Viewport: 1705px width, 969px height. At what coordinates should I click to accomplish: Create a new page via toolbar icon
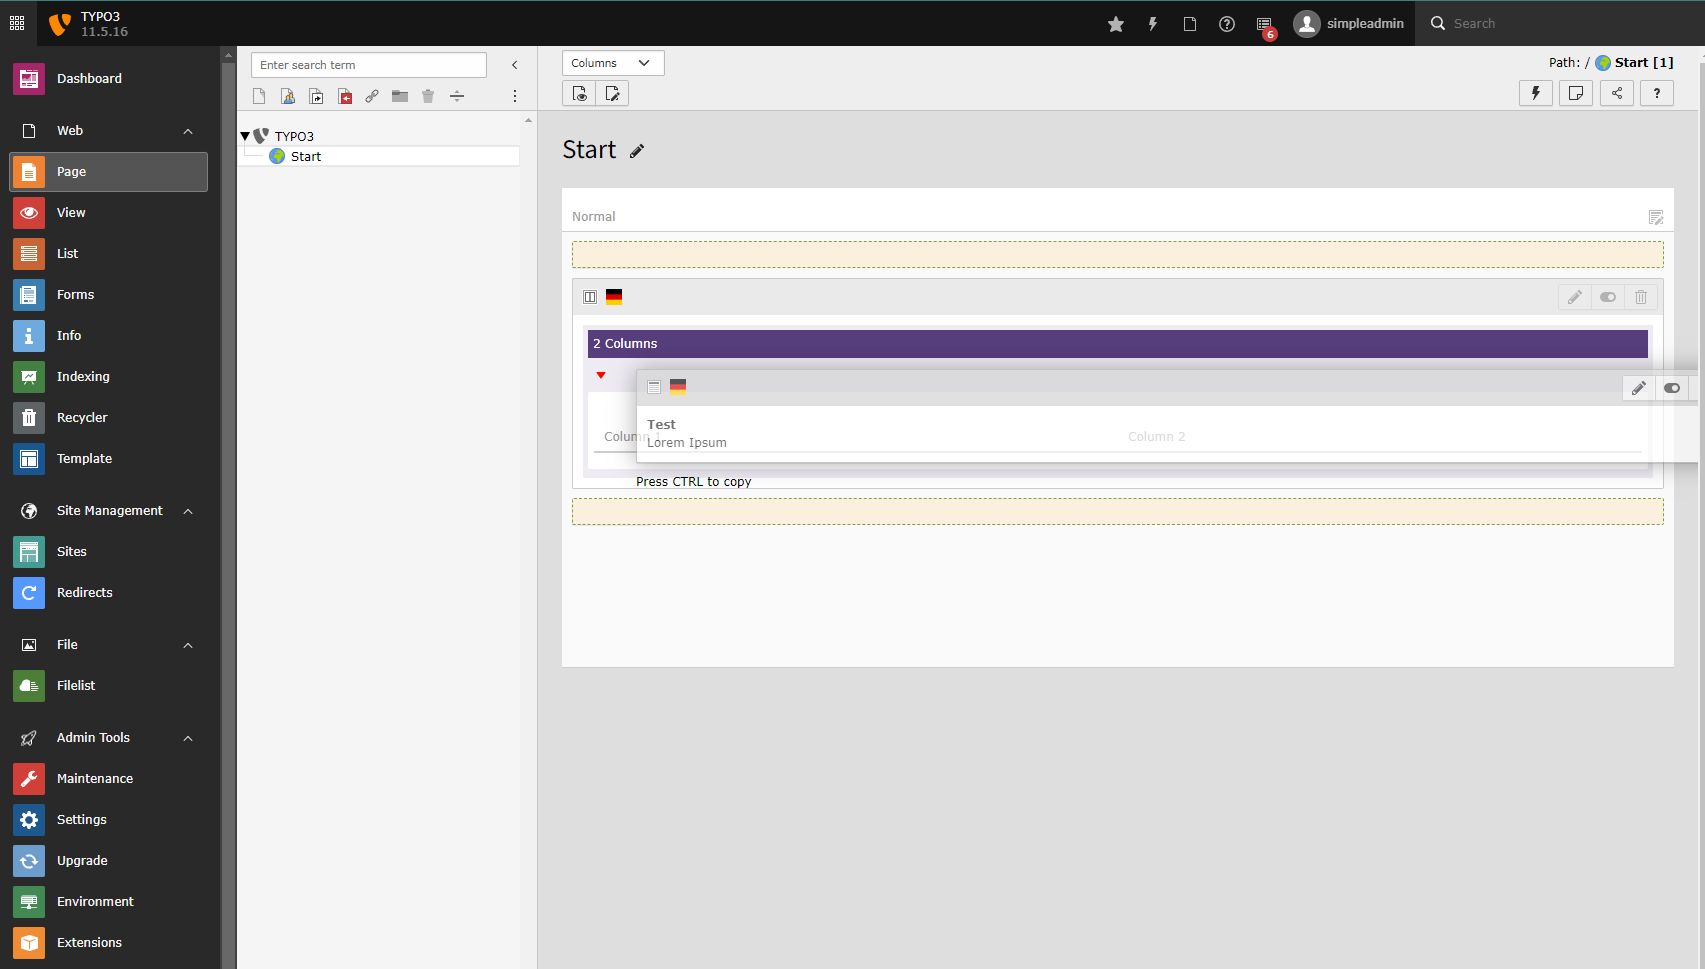coord(259,95)
